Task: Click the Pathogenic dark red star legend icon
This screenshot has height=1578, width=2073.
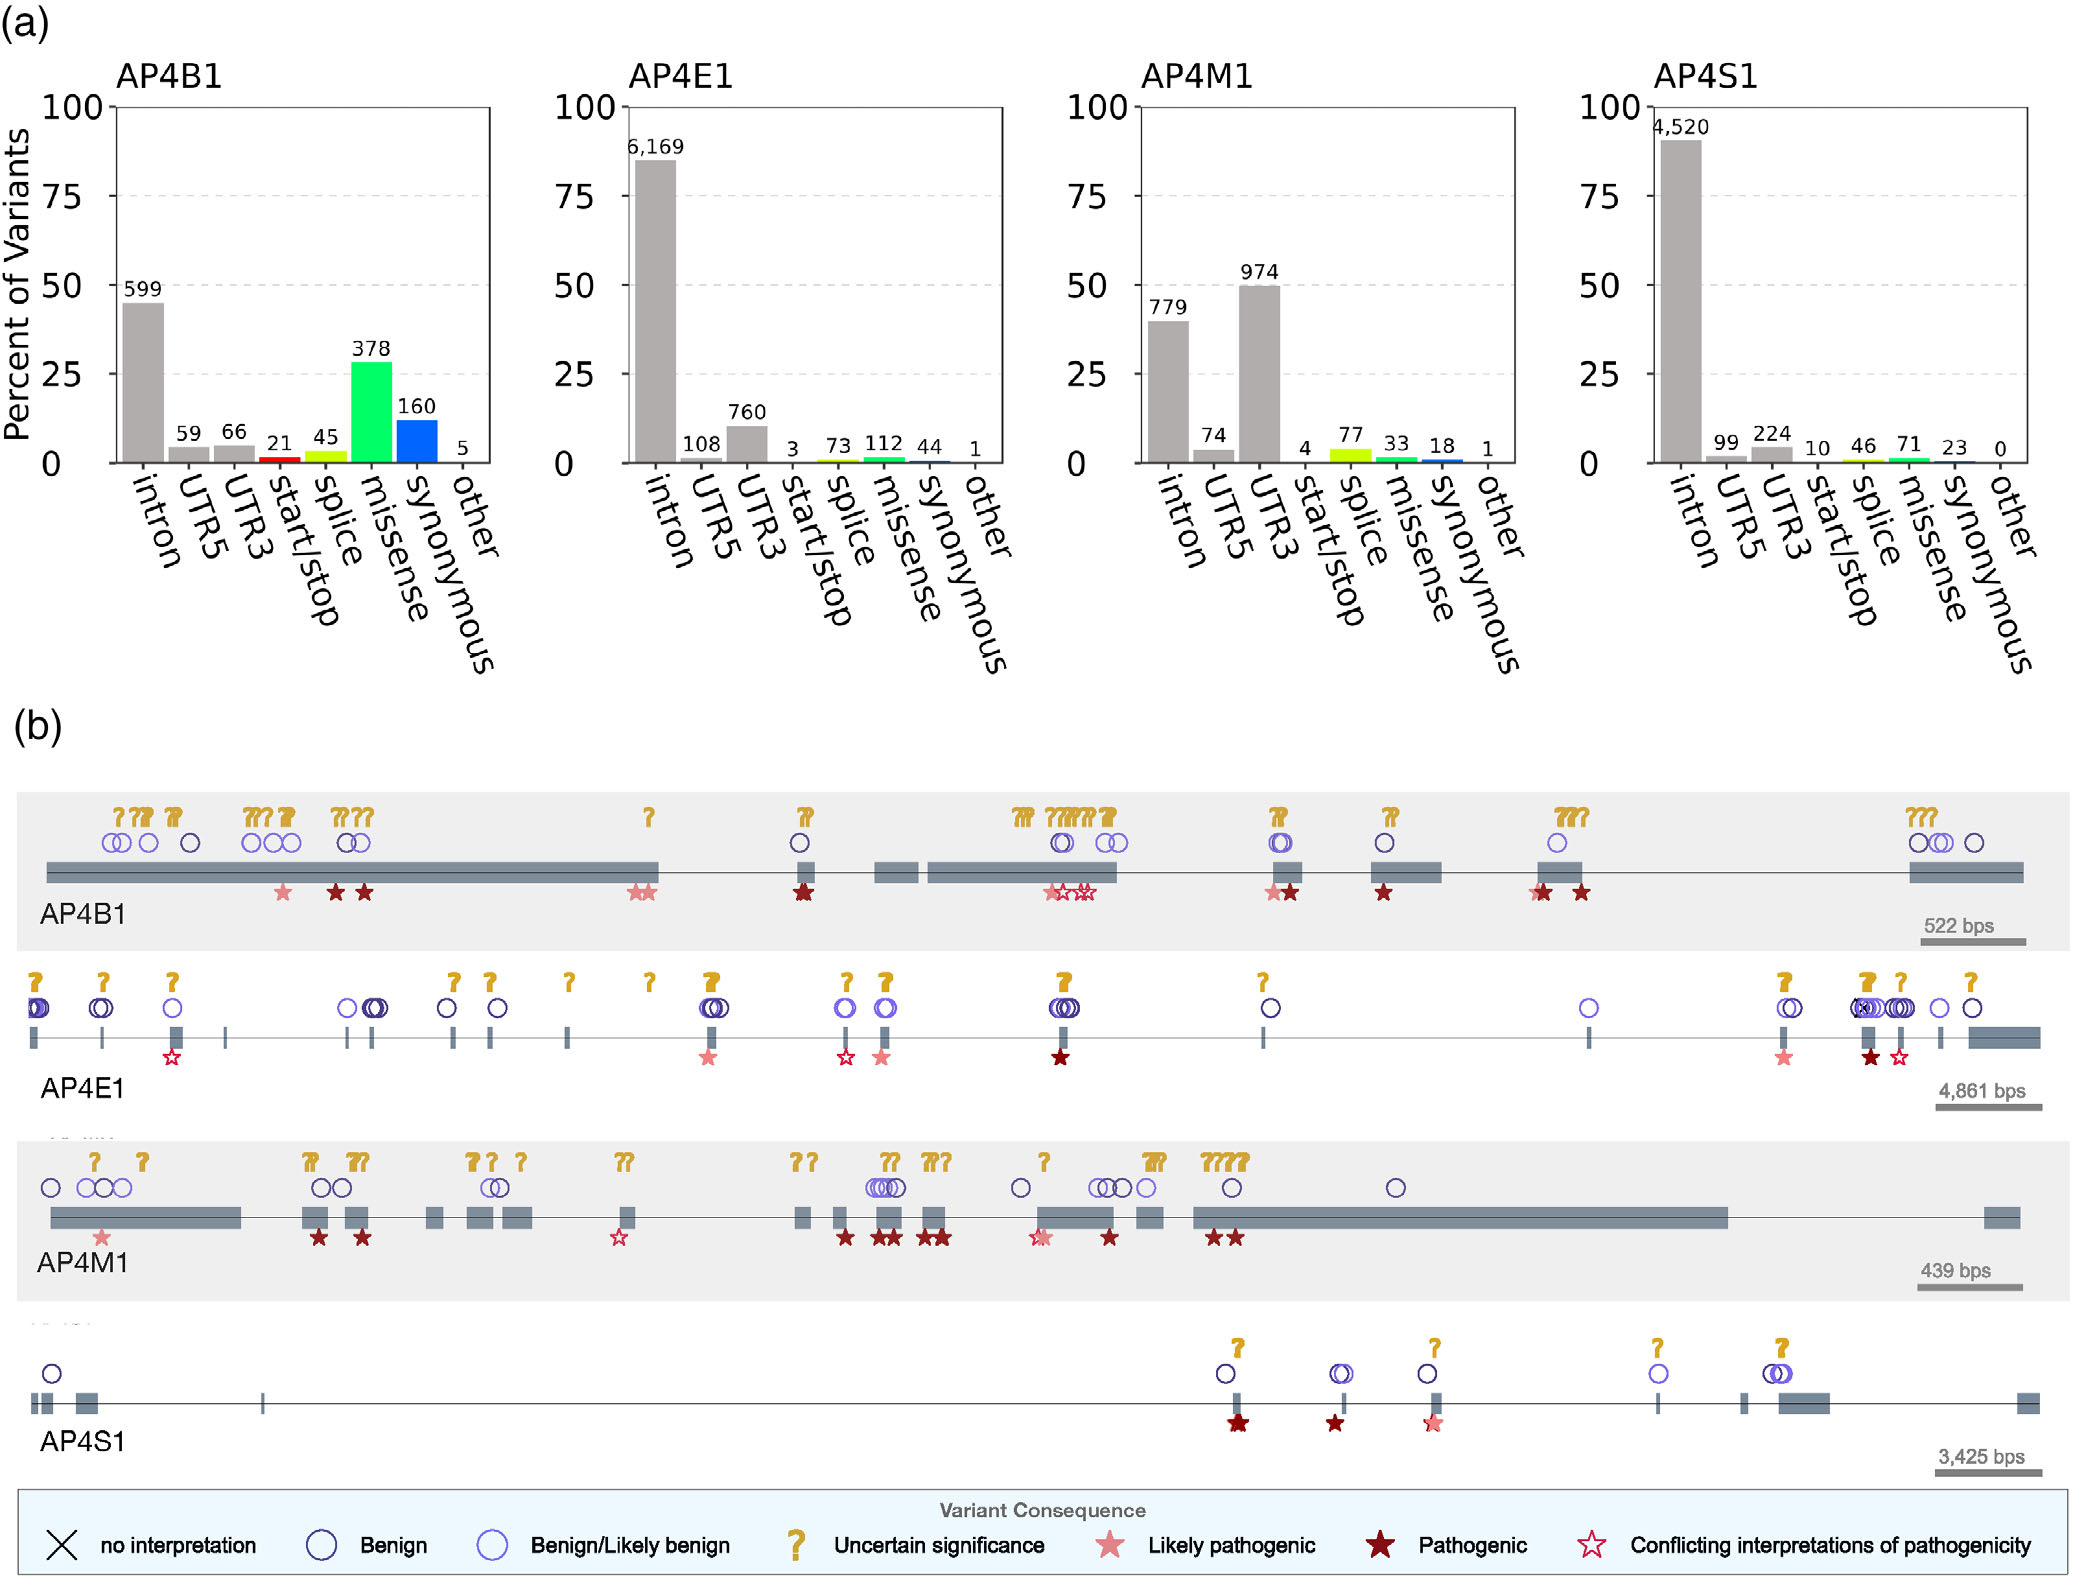Action: click(x=1380, y=1545)
